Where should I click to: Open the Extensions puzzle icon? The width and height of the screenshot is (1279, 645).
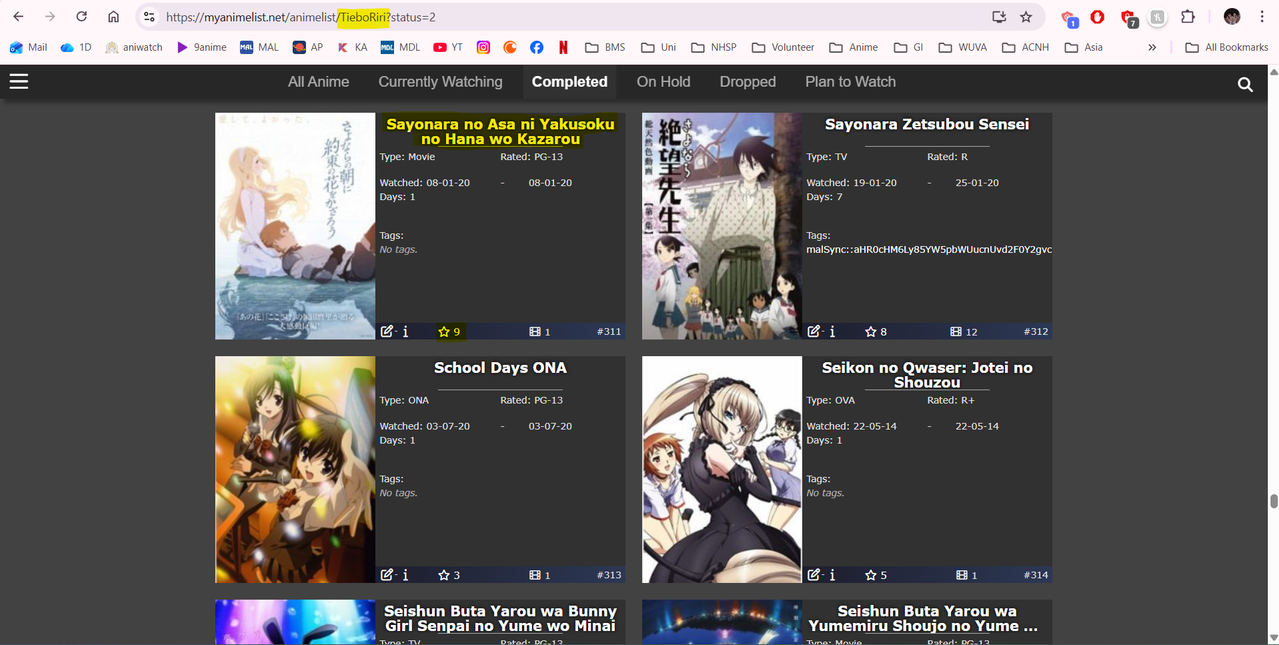[x=1188, y=17]
